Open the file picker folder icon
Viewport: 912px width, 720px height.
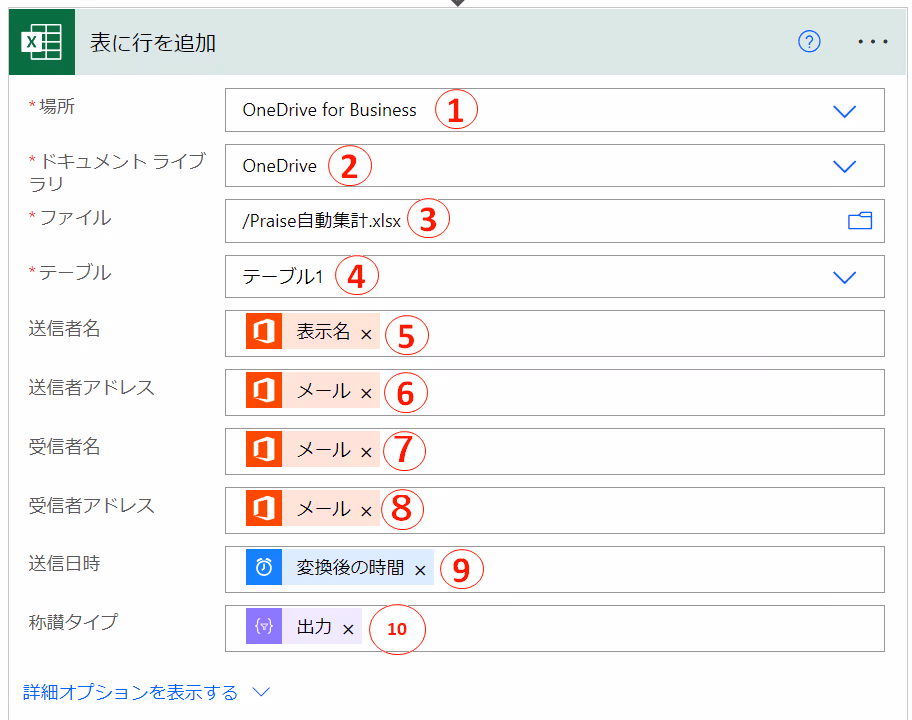(x=860, y=221)
